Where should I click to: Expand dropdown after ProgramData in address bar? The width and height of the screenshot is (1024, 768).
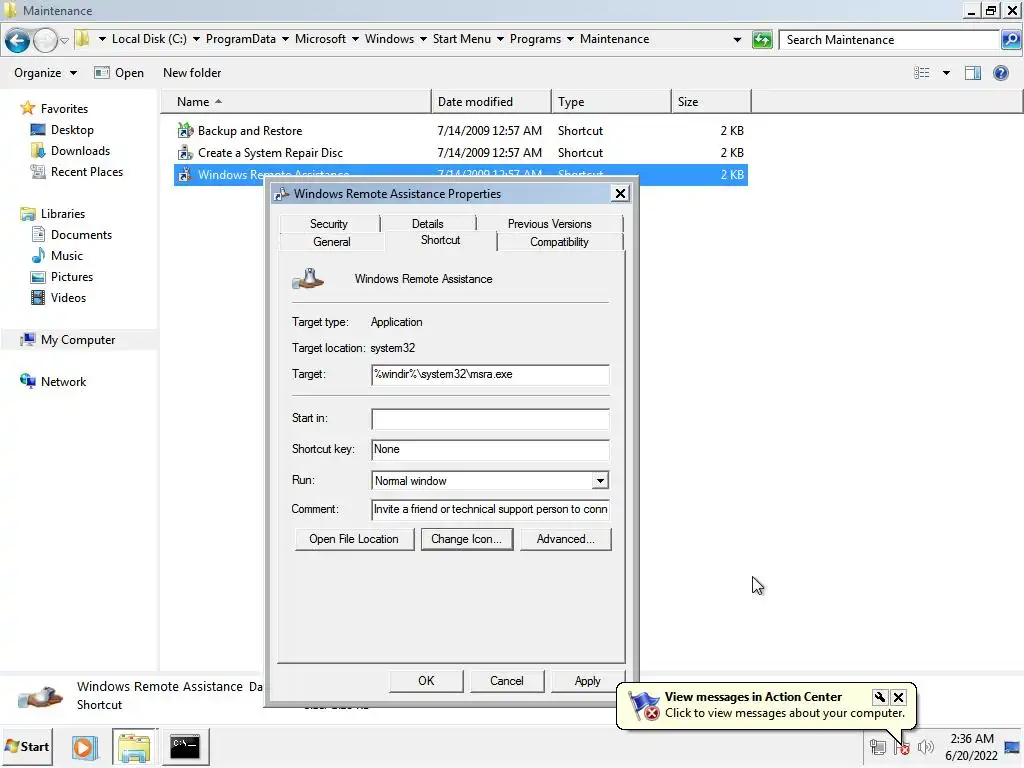click(285, 39)
